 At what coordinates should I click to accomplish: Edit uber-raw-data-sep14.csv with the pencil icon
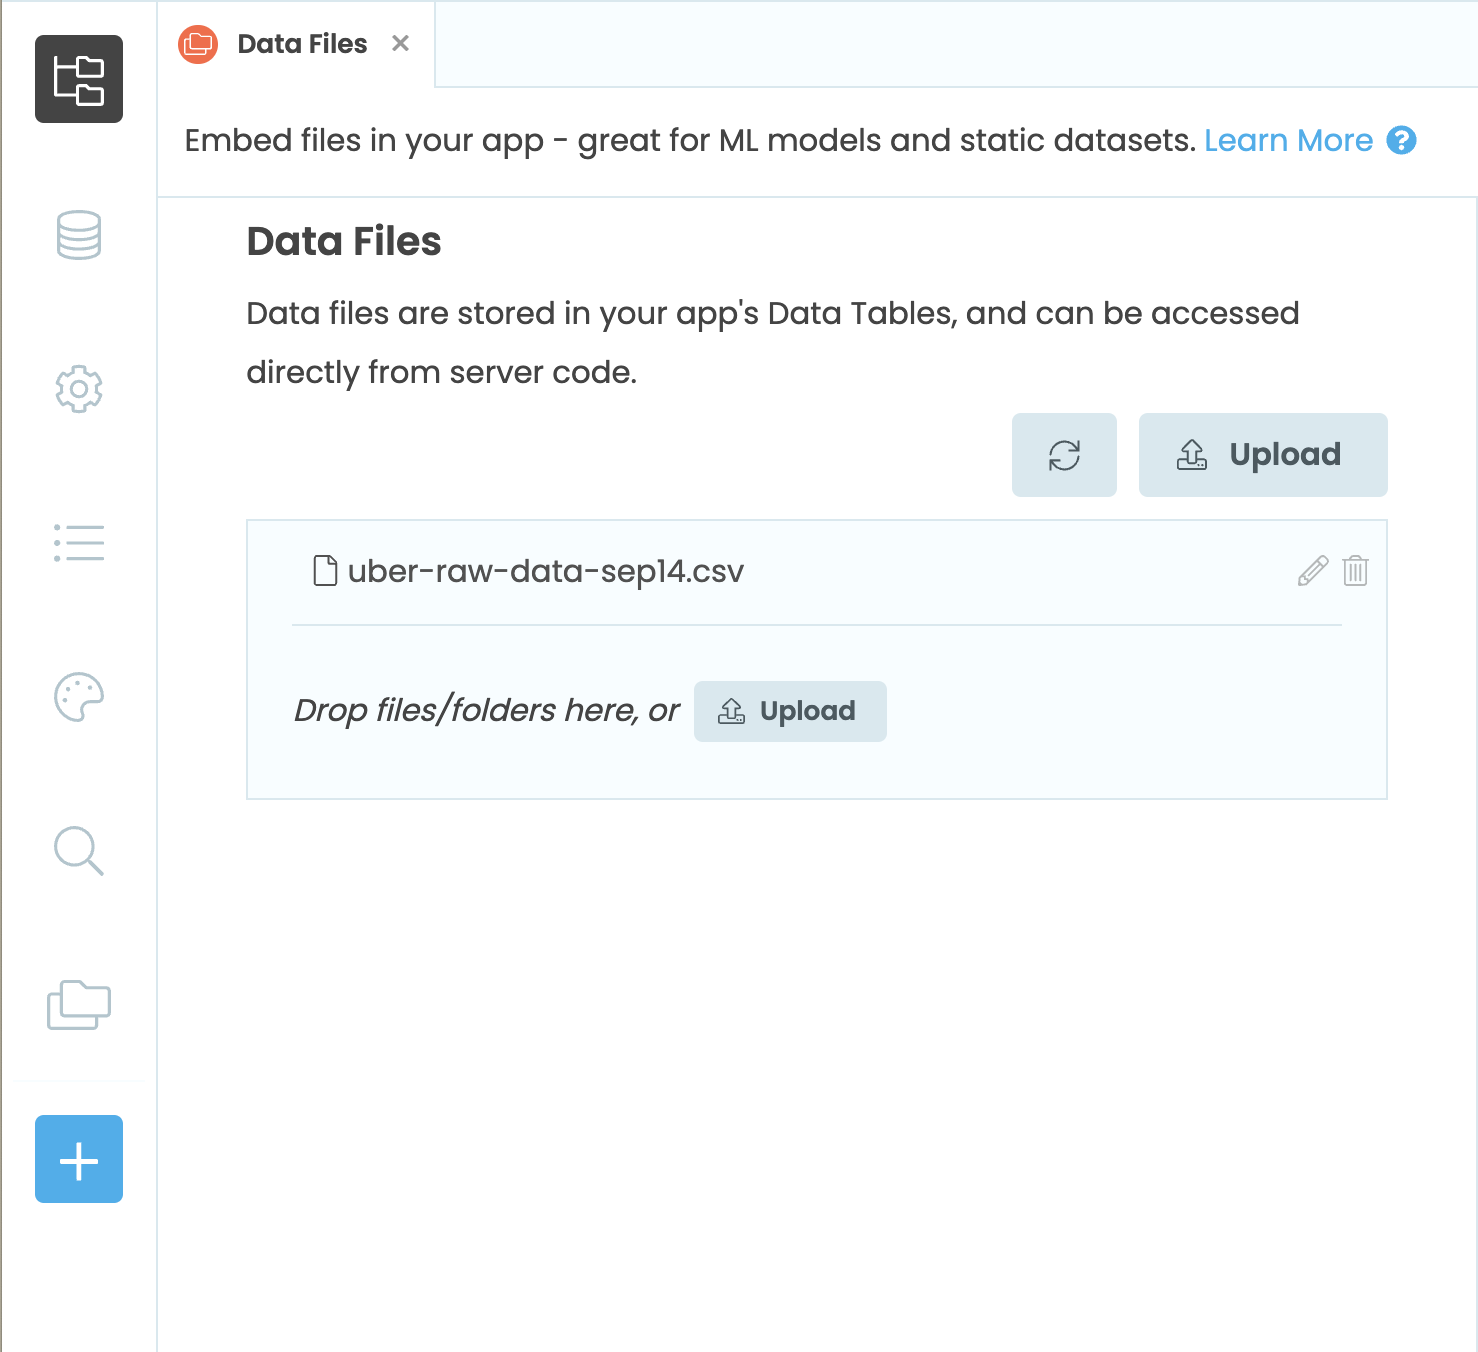(1311, 571)
